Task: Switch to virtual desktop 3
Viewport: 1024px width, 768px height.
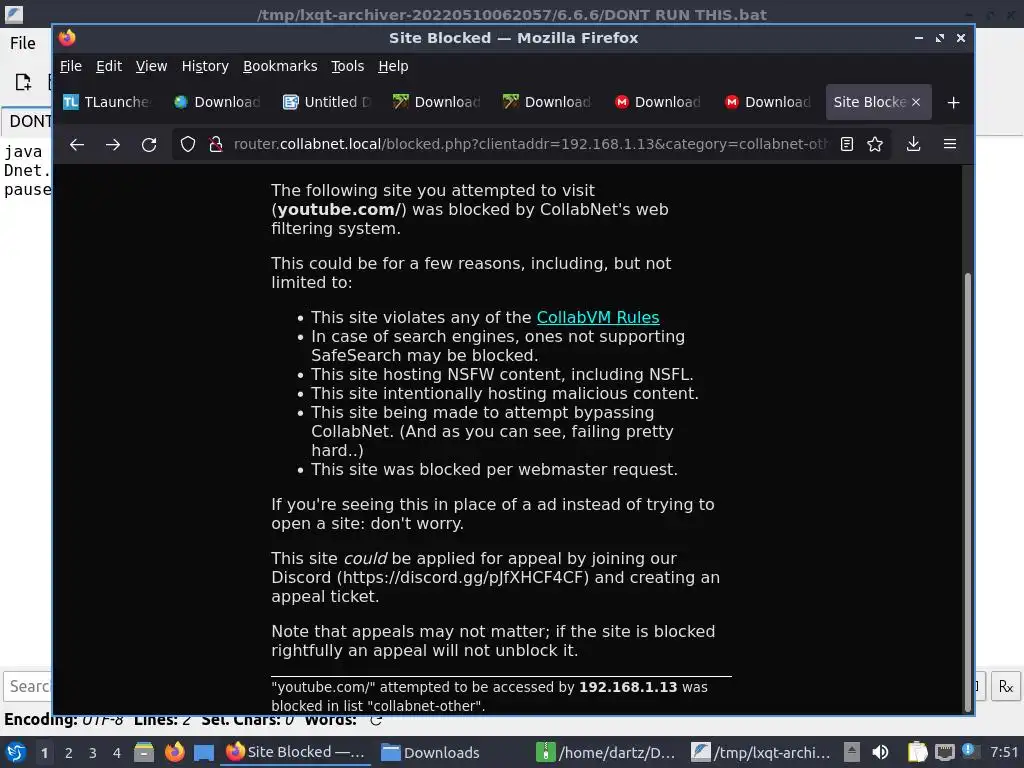Action: pyautogui.click(x=93, y=753)
